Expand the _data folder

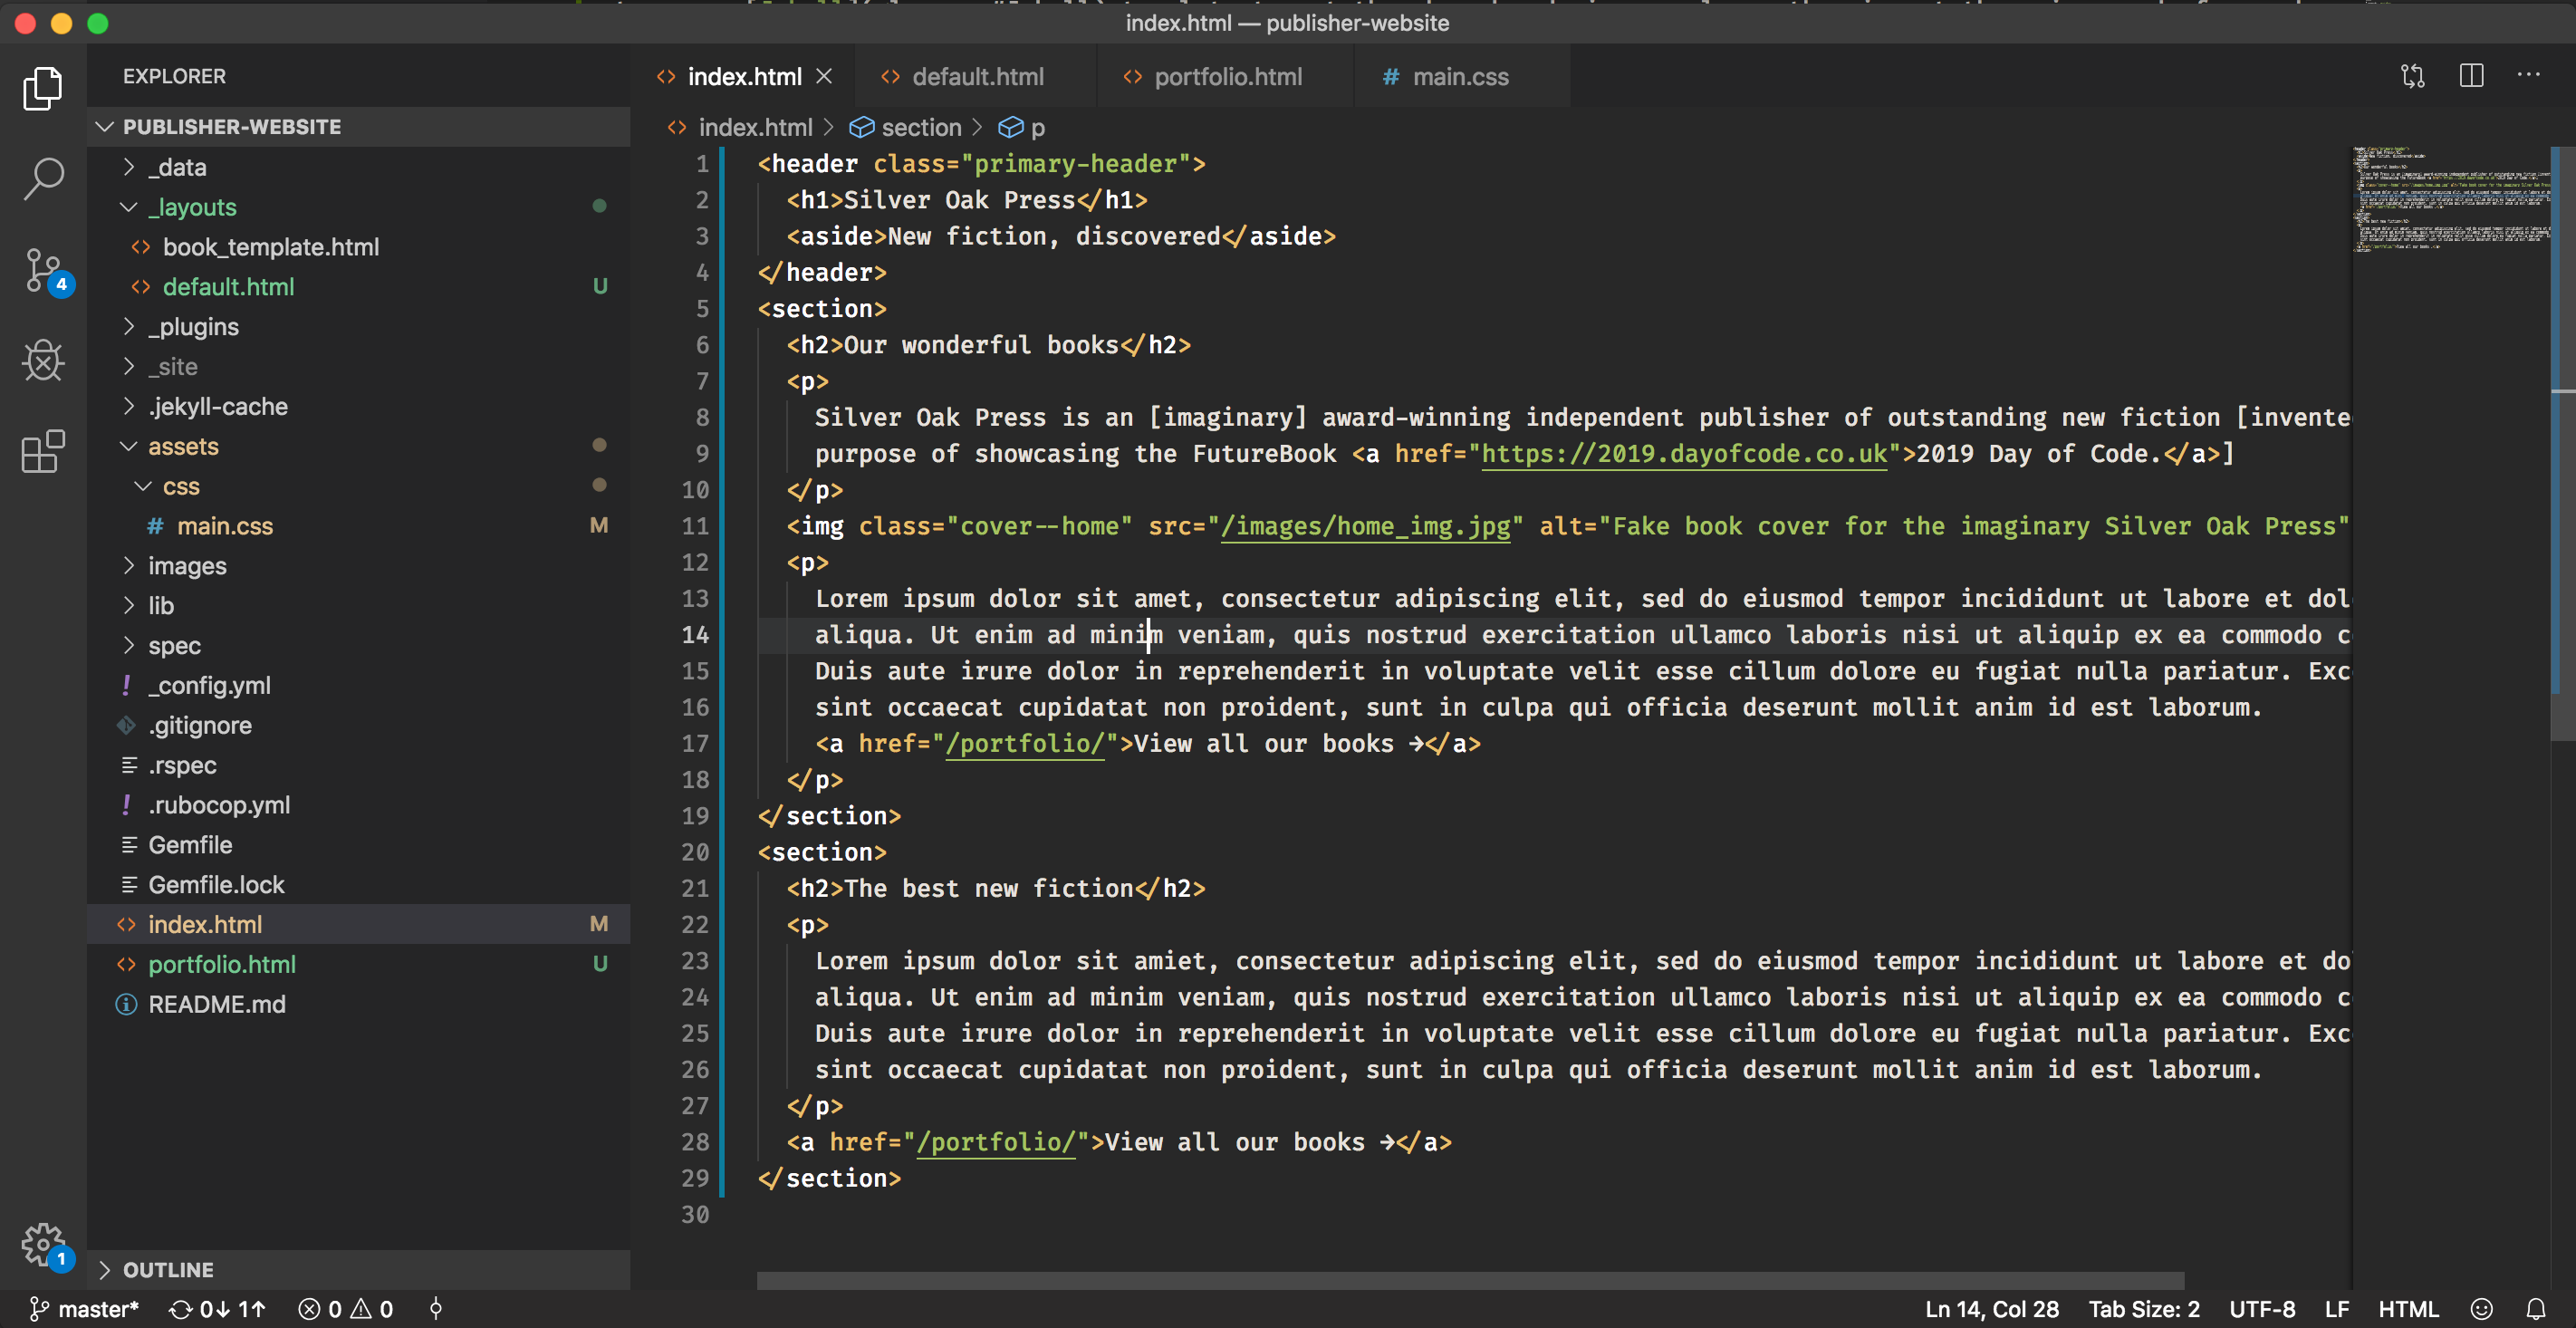click(x=359, y=167)
